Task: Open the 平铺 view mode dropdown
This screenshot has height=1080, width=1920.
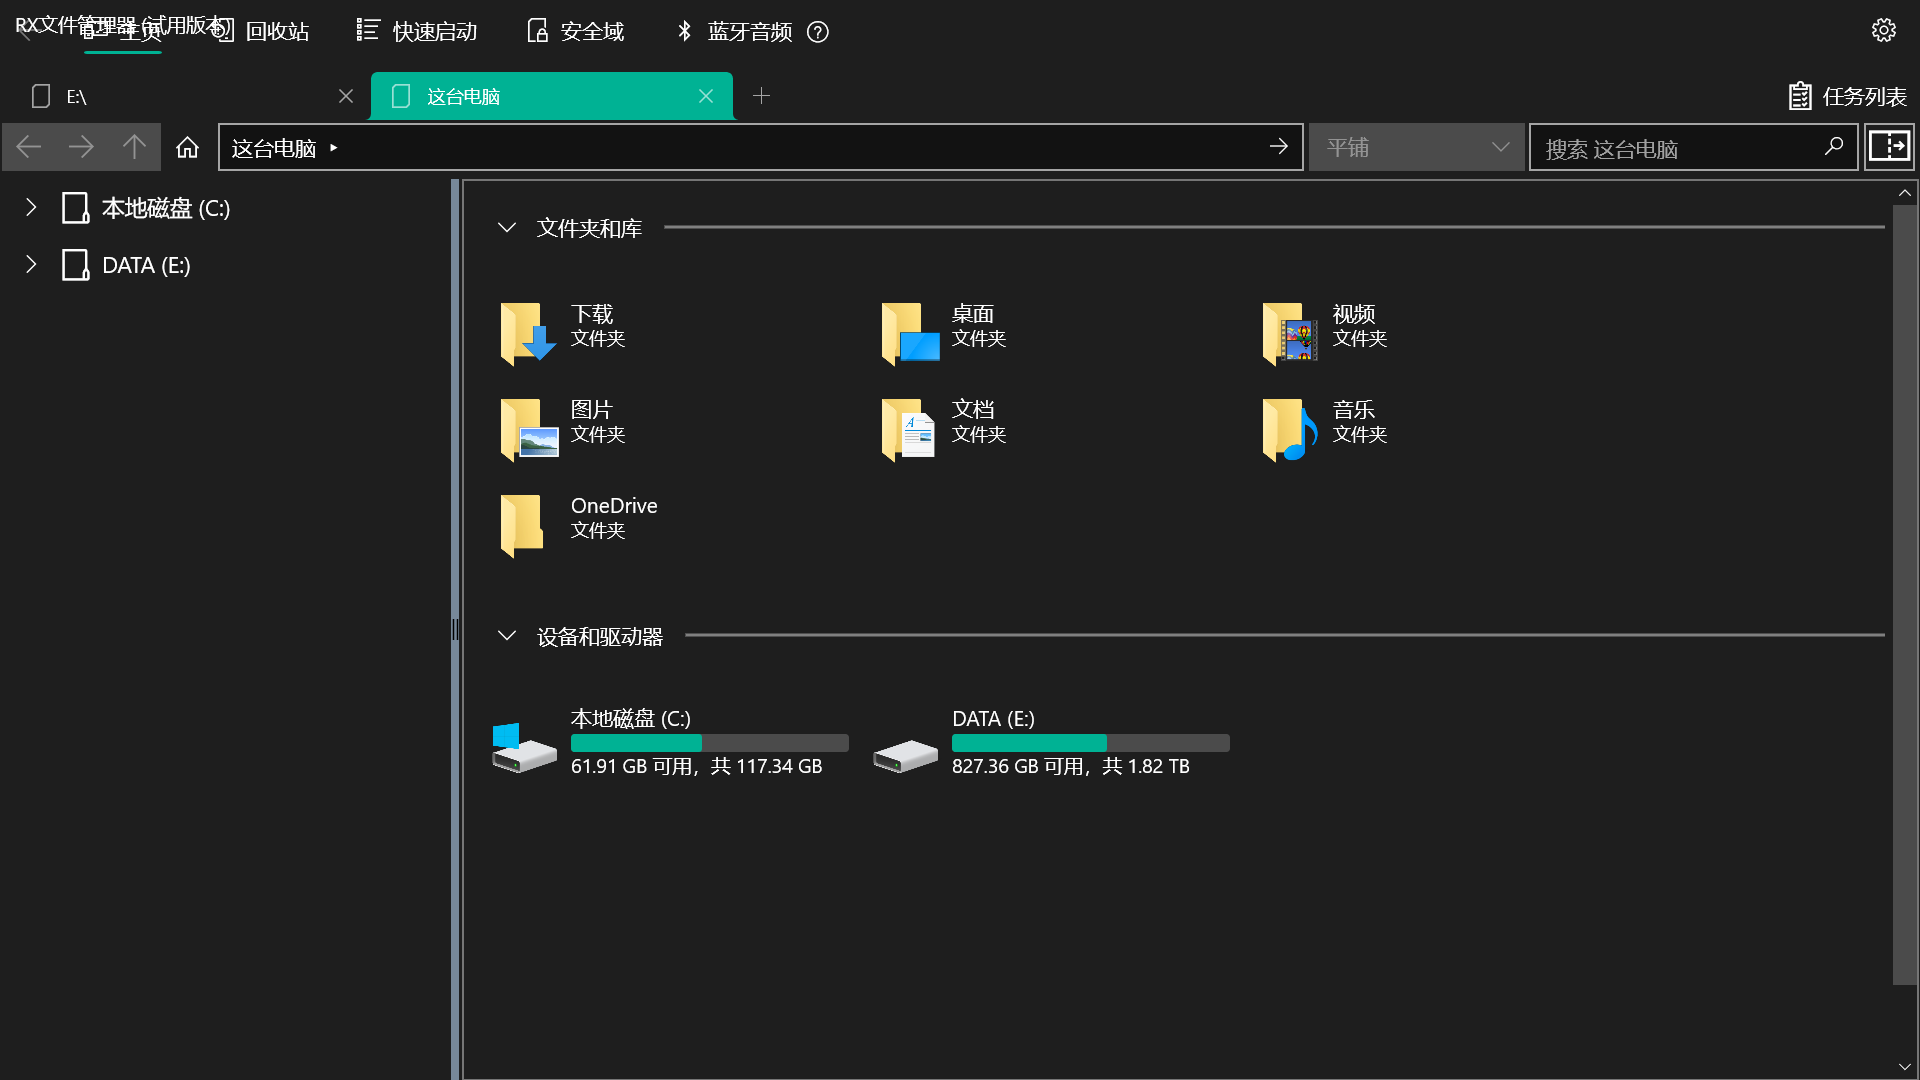Action: [x=1416, y=147]
